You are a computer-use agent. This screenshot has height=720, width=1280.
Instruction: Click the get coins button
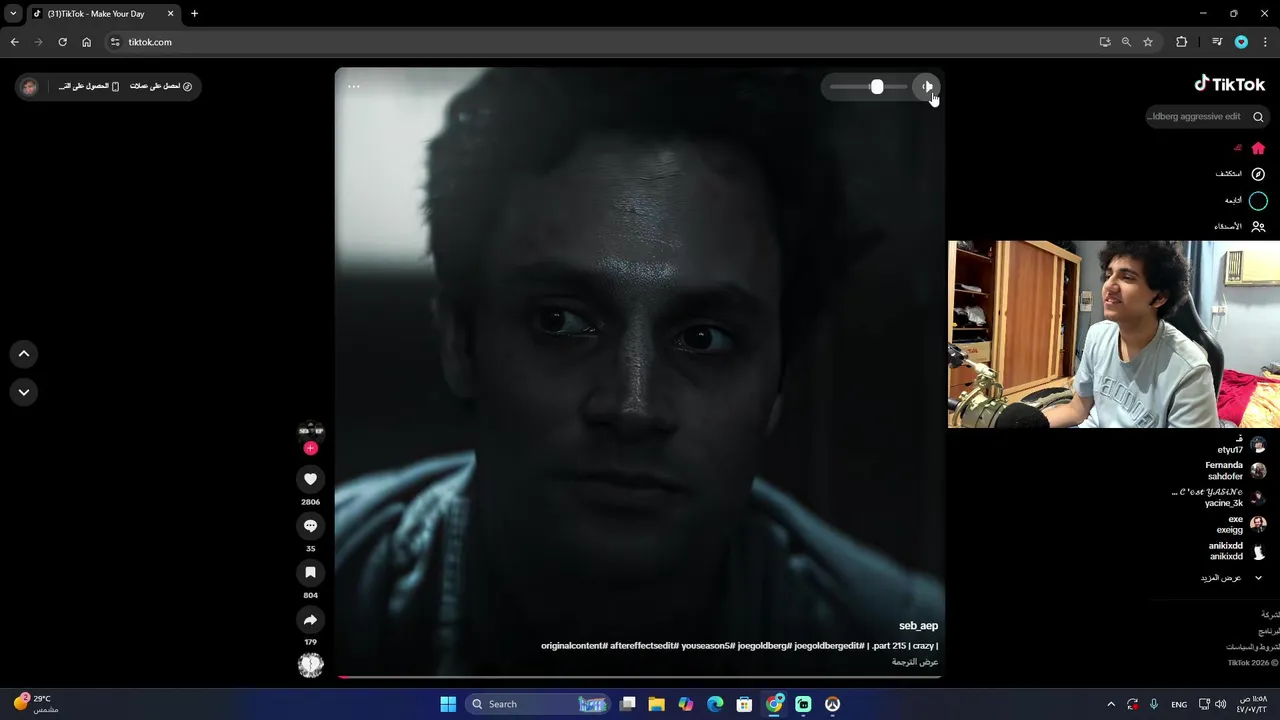click(161, 87)
